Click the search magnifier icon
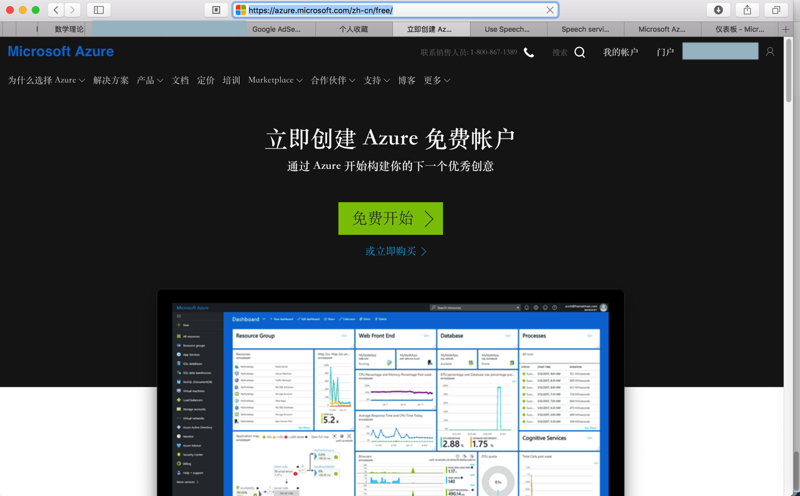This screenshot has width=800, height=496. 580,52
